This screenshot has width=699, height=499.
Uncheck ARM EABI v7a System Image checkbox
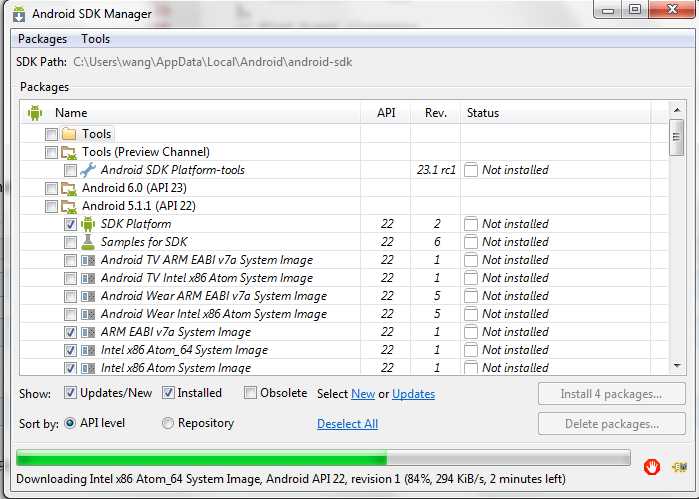point(70,332)
